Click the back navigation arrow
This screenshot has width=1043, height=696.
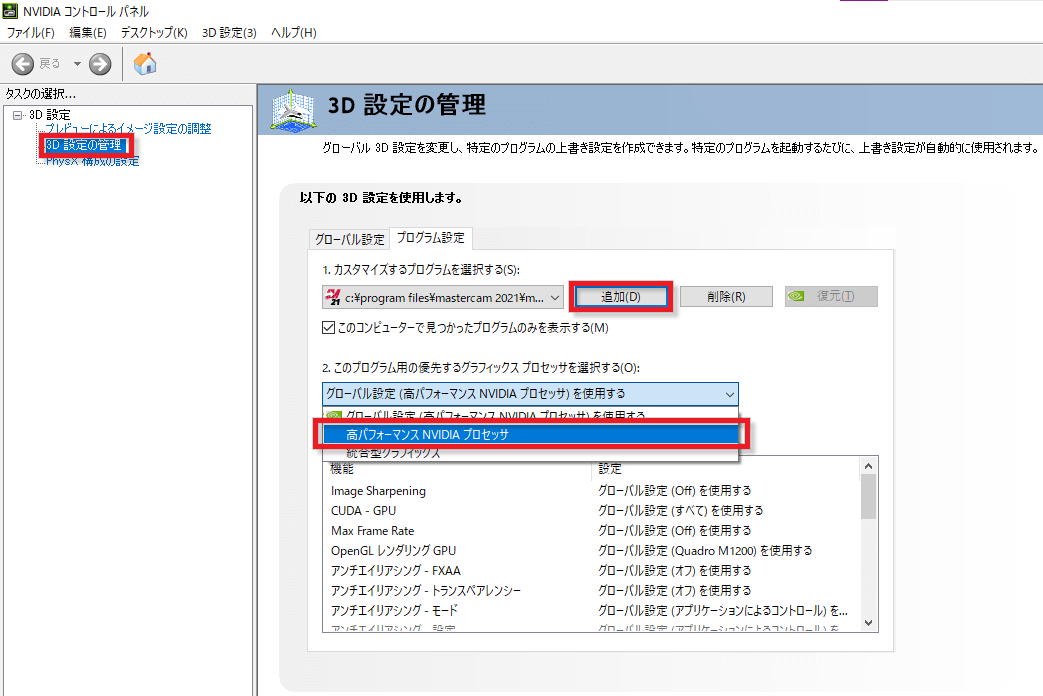[22, 63]
